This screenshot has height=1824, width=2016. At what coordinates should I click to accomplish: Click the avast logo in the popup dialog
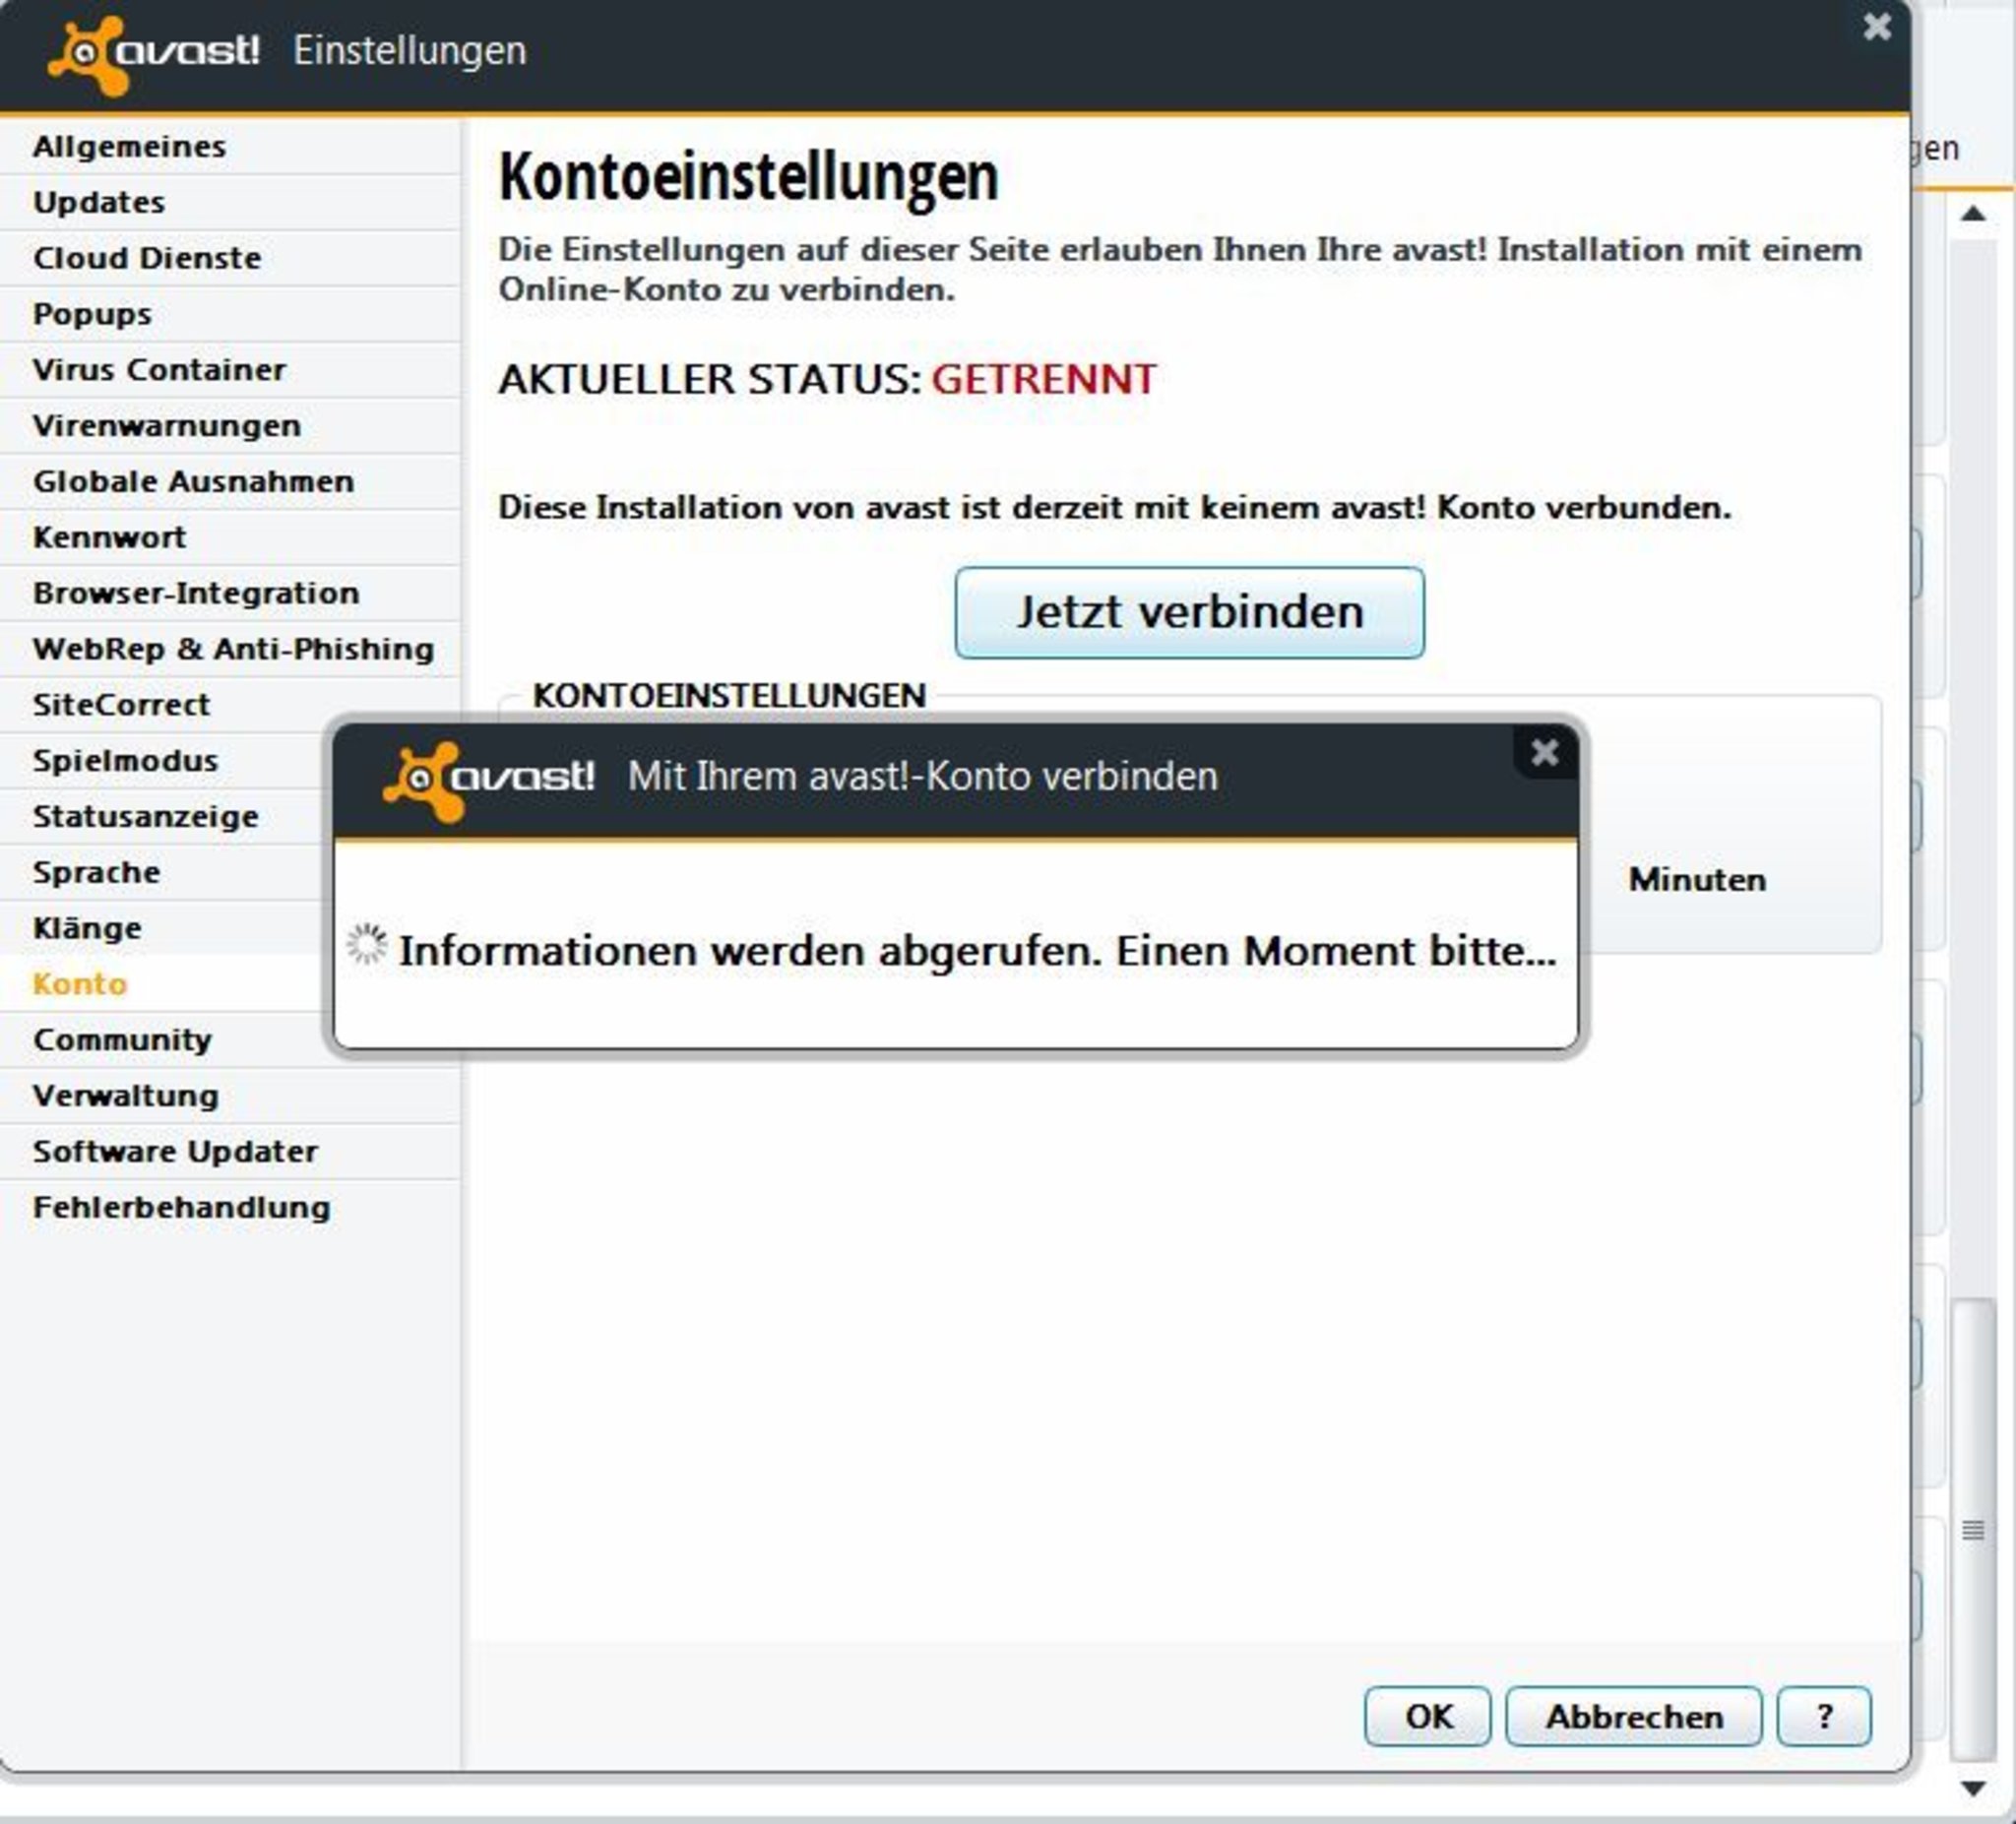tap(490, 779)
